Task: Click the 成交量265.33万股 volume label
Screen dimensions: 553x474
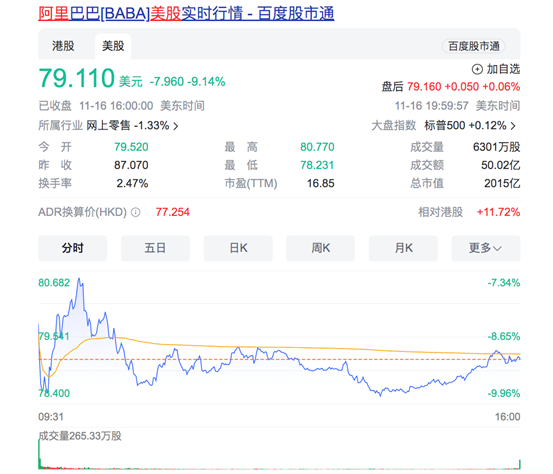Action: [80, 436]
